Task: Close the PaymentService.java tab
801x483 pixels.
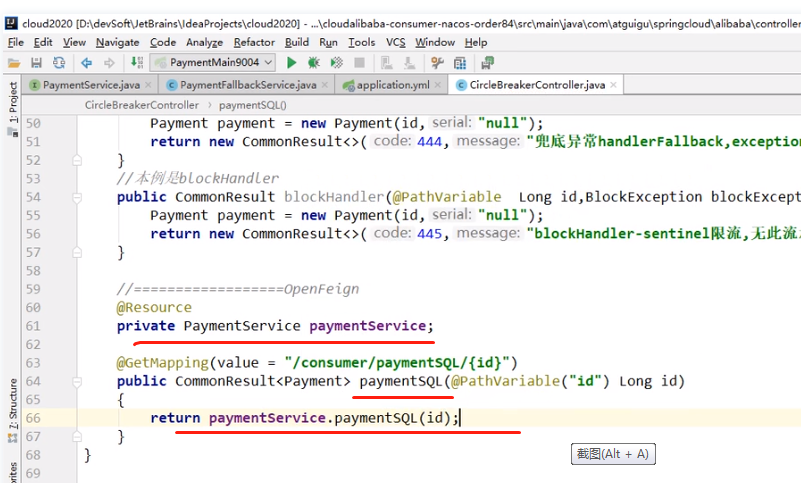Action: 148,85
